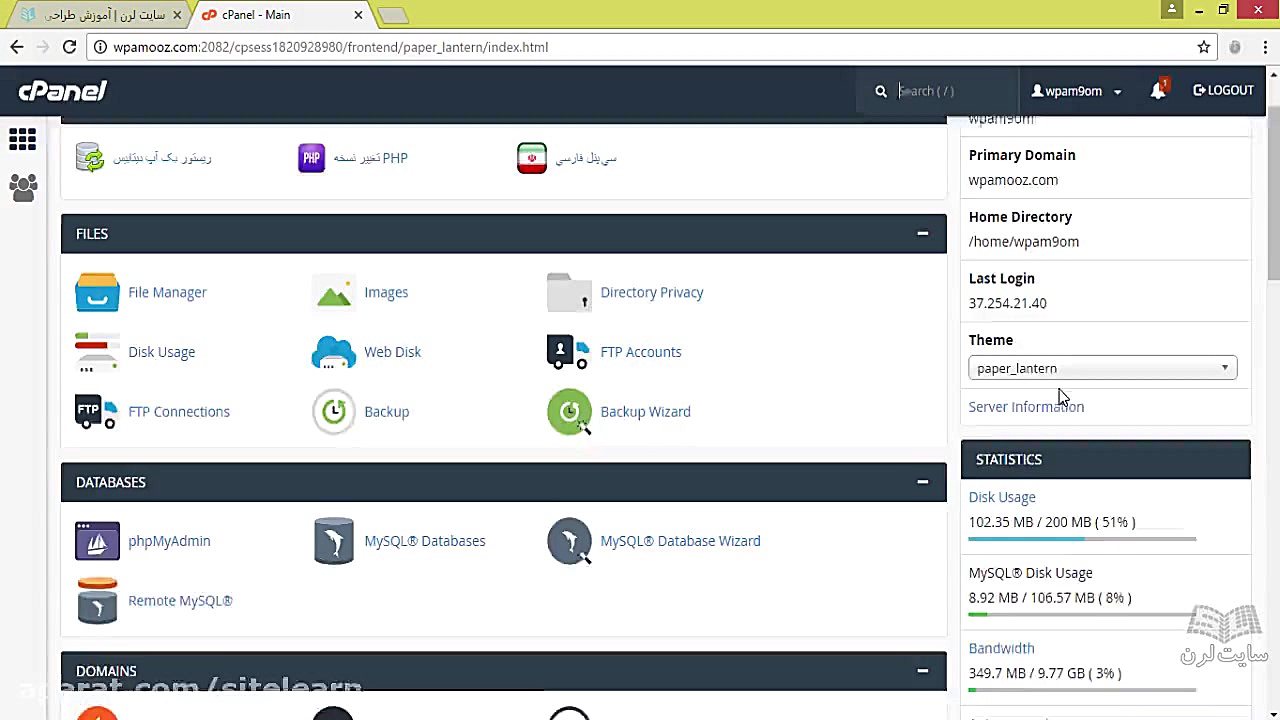1280x720 pixels.
Task: Click the Backup Wizard link text
Action: point(645,411)
